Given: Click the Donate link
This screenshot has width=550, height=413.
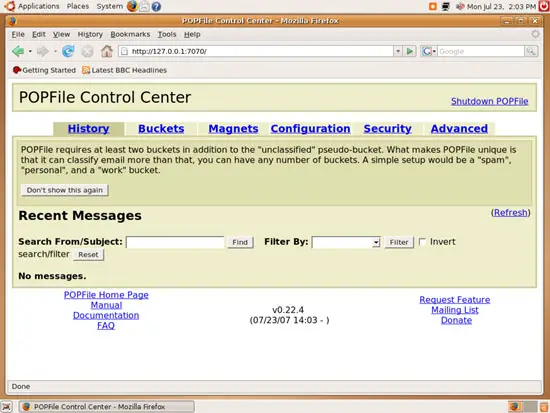Looking at the screenshot, I should pyautogui.click(x=456, y=320).
